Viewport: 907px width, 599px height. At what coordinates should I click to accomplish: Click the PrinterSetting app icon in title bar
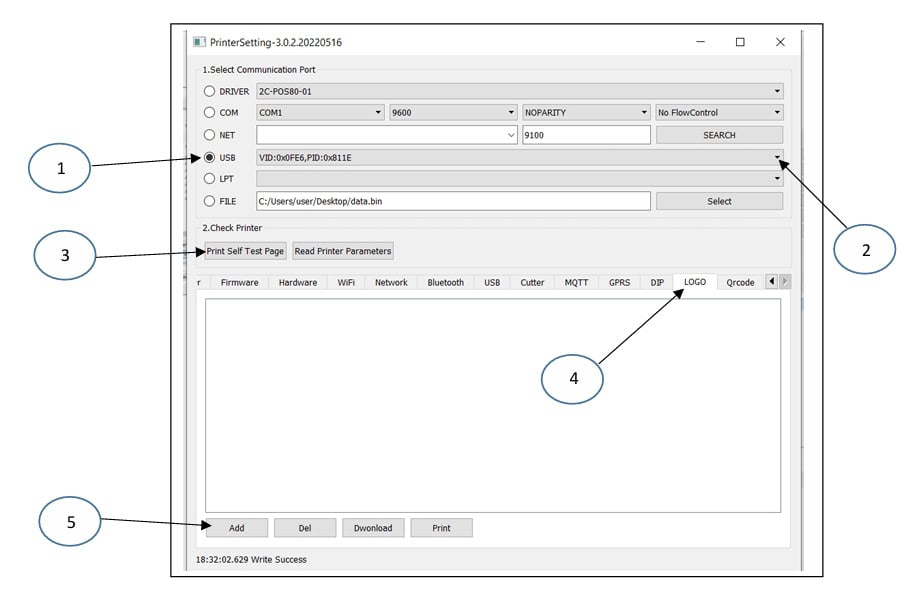199,42
